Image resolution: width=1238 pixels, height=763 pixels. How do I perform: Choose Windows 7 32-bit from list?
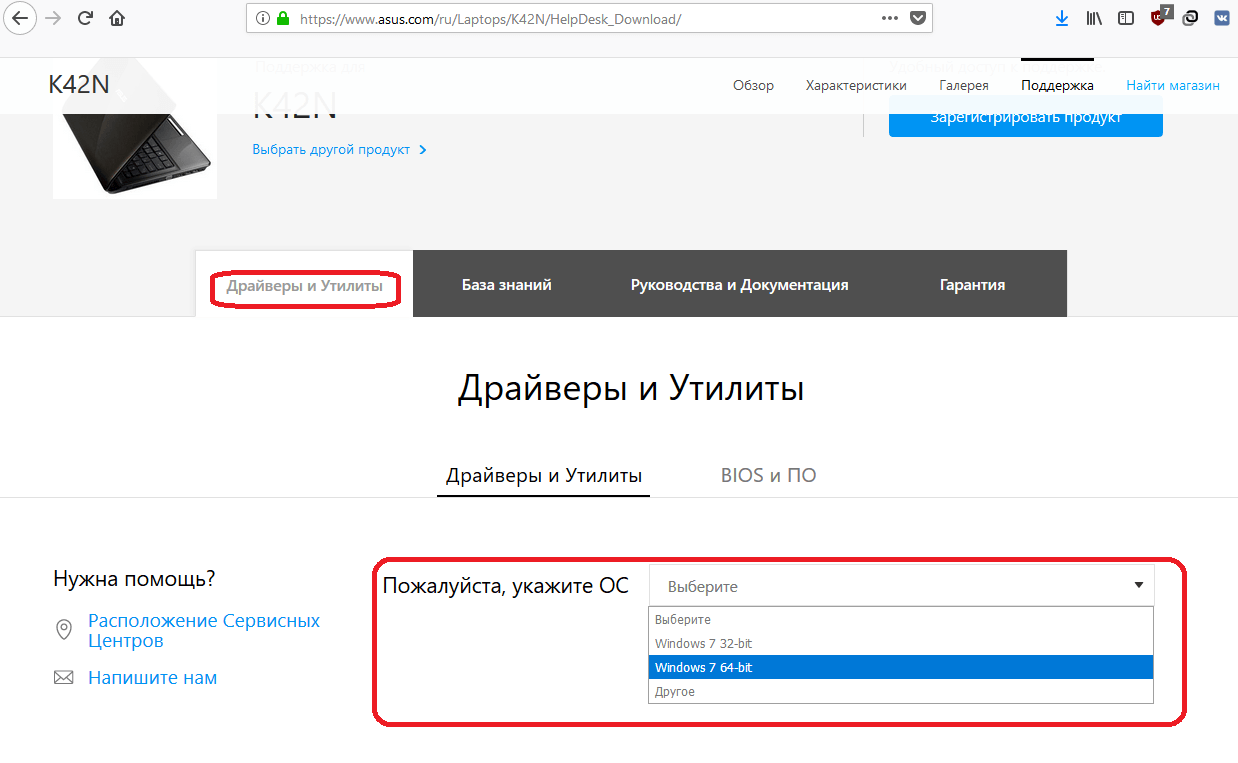point(900,643)
